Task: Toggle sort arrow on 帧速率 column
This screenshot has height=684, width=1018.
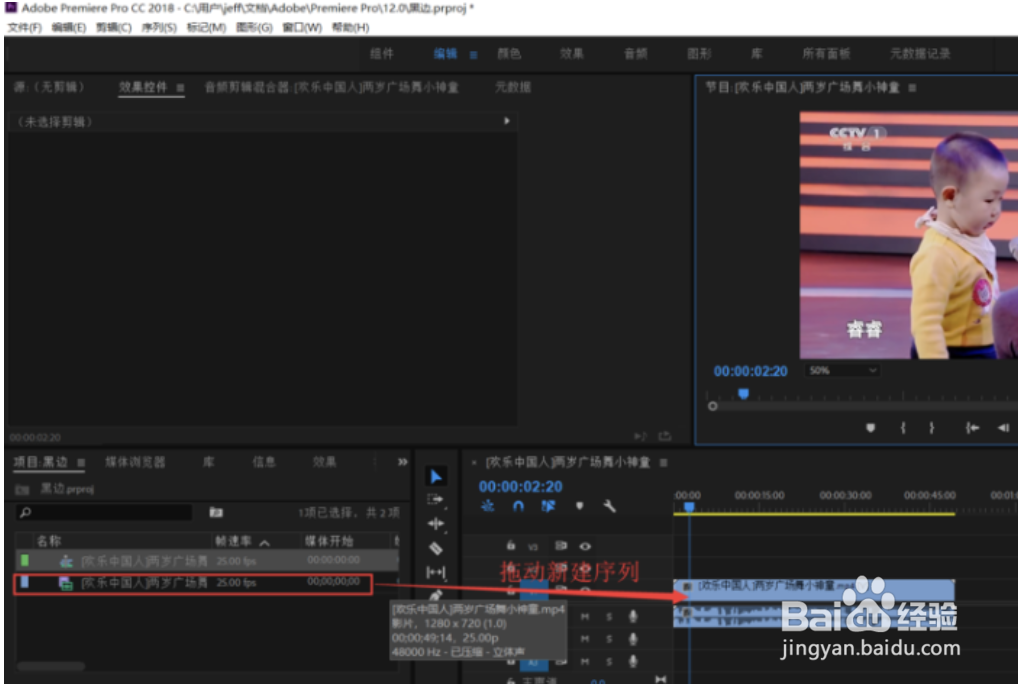Action: pos(264,542)
